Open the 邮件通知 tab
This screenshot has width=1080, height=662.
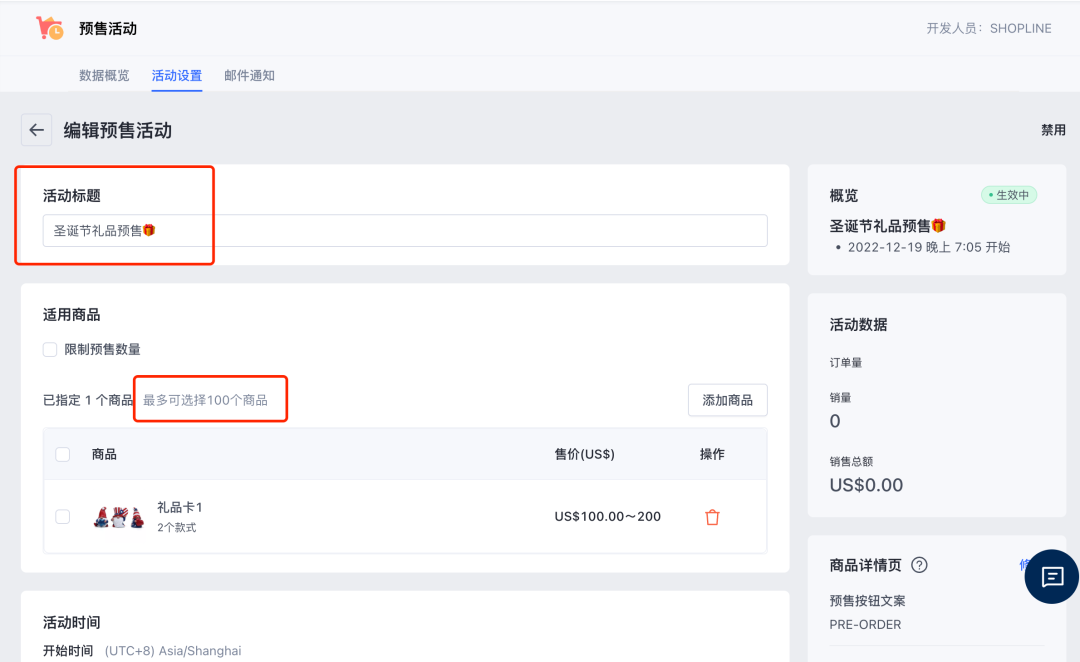click(249, 75)
